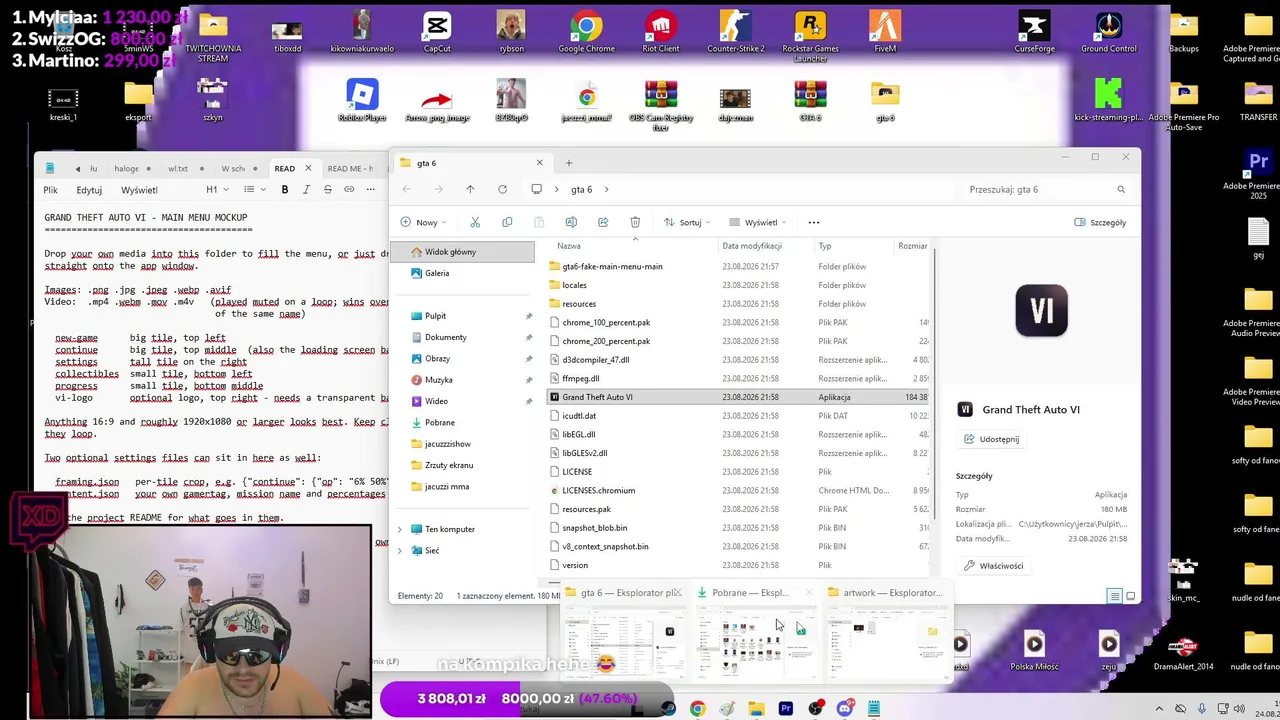Open the Wyświetl dropdown in Explorer toolbar

coord(759,222)
